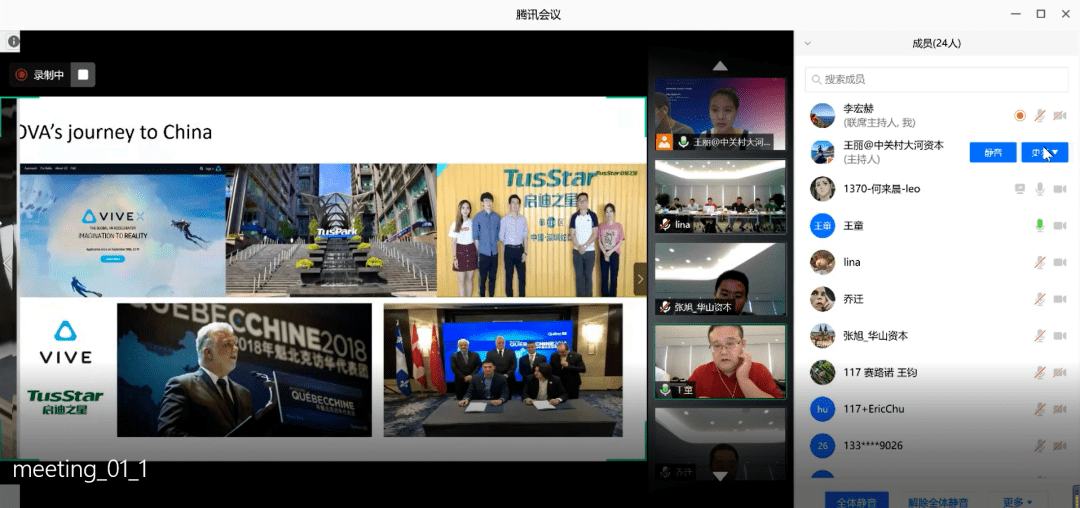Click 乔迁's avatar picture

[x=822, y=299]
